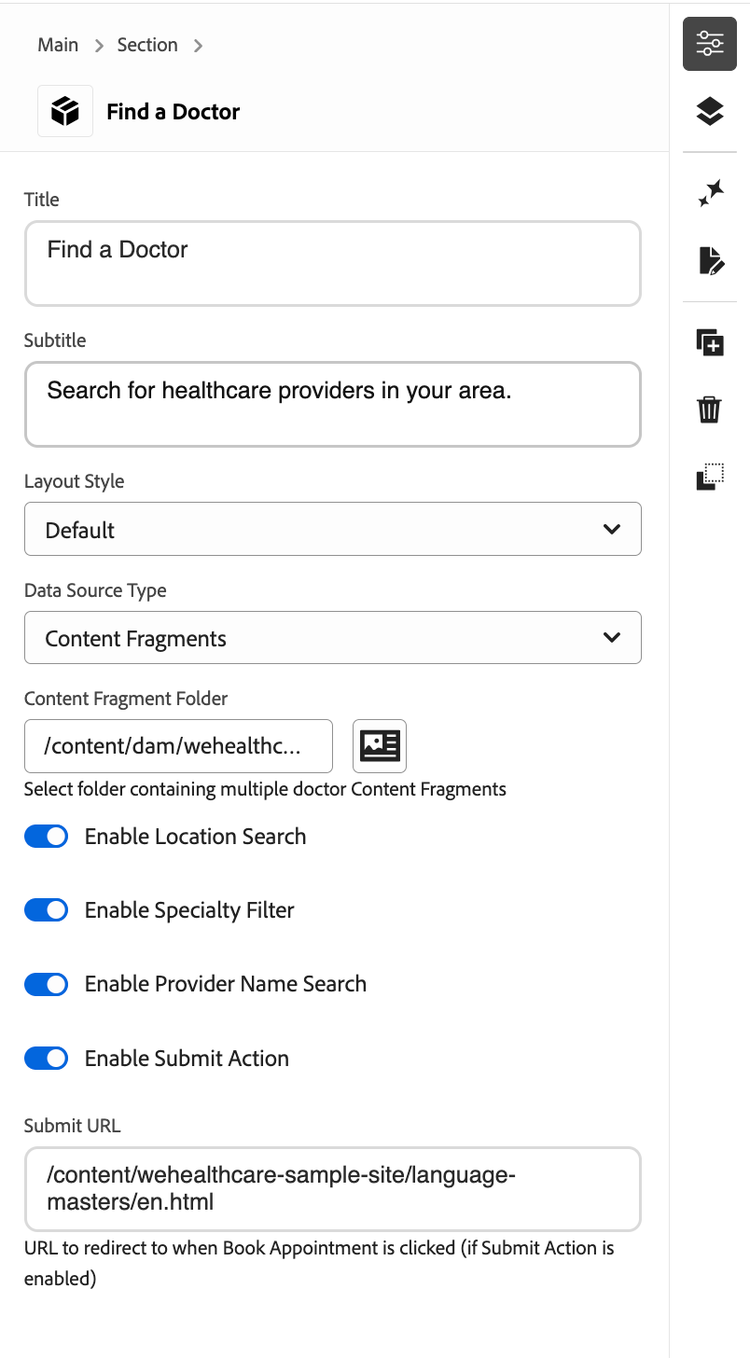Open Content Fragment folder picker icon
The height and width of the screenshot is (1358, 750).
379,746
